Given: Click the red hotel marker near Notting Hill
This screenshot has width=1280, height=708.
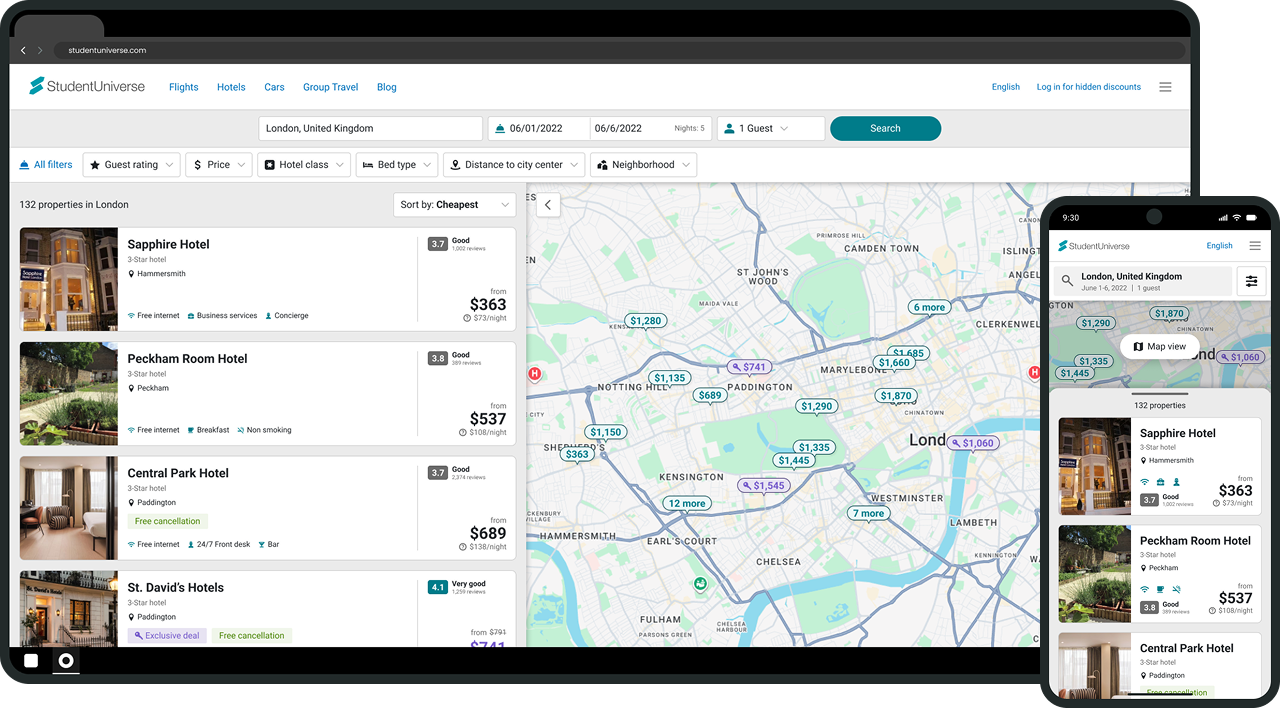Looking at the screenshot, I should pos(534,374).
